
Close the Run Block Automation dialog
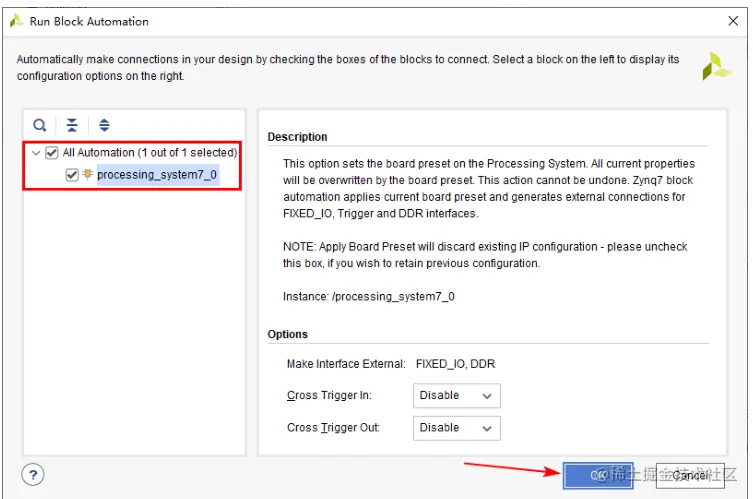[733, 21]
